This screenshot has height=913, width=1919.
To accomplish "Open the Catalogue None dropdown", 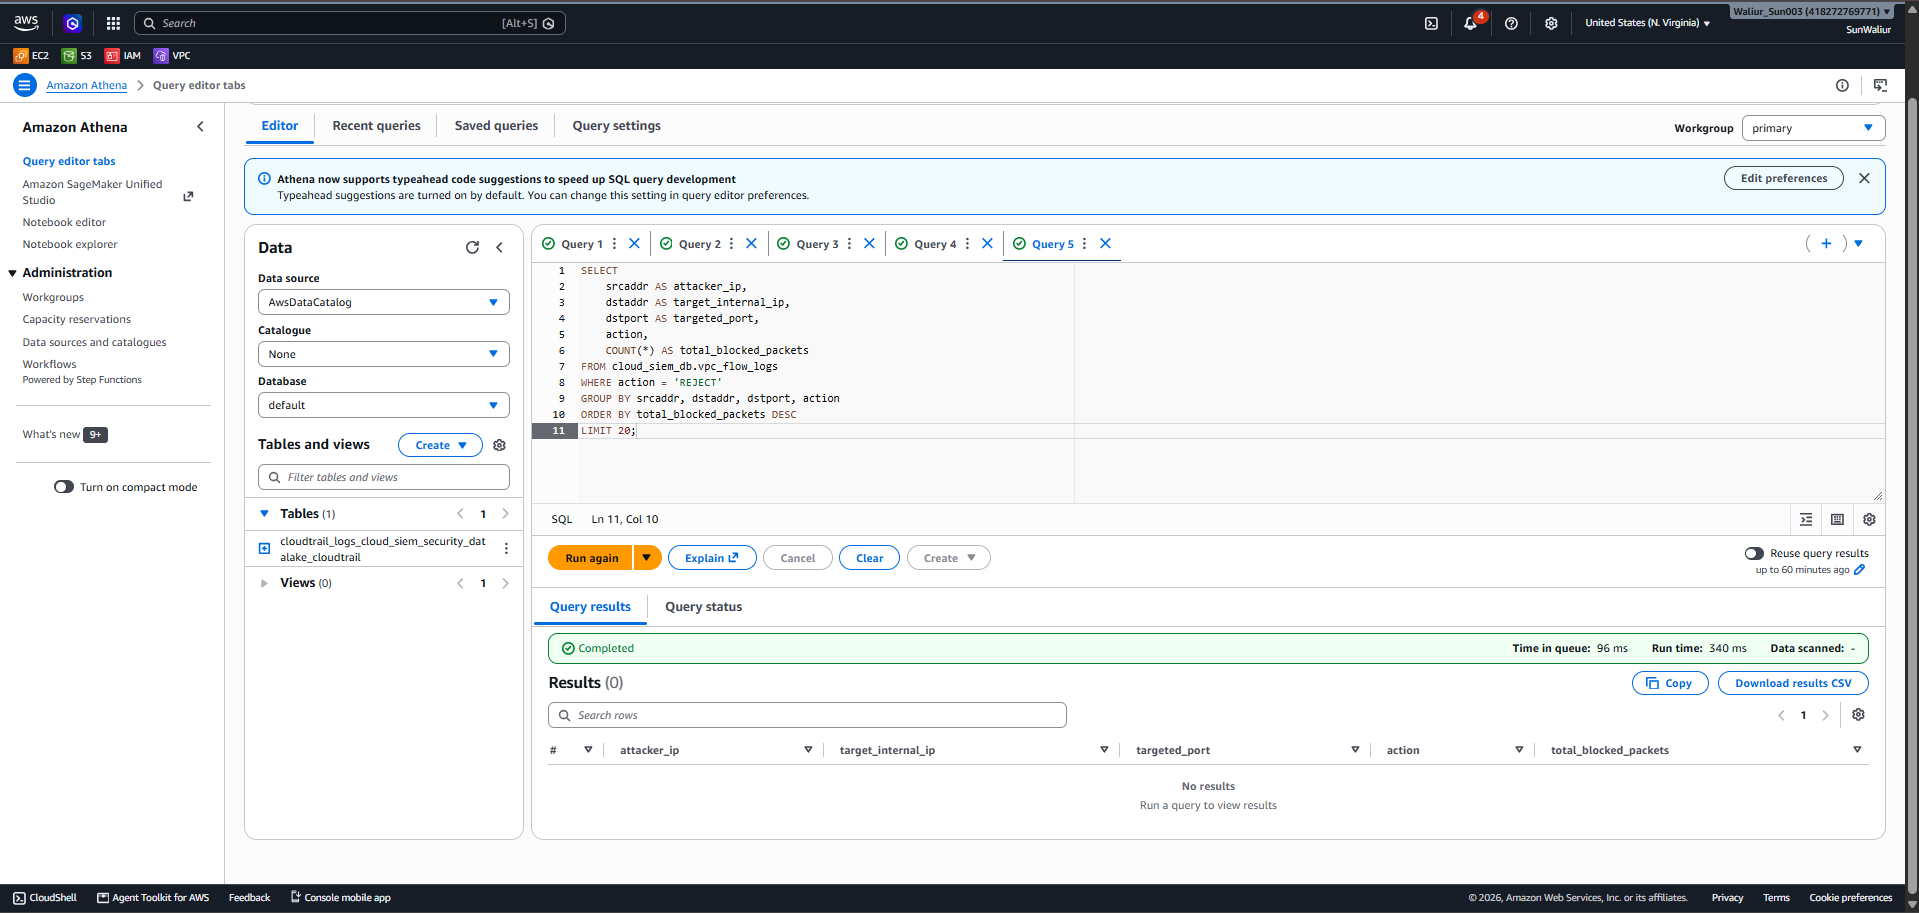I will [384, 354].
